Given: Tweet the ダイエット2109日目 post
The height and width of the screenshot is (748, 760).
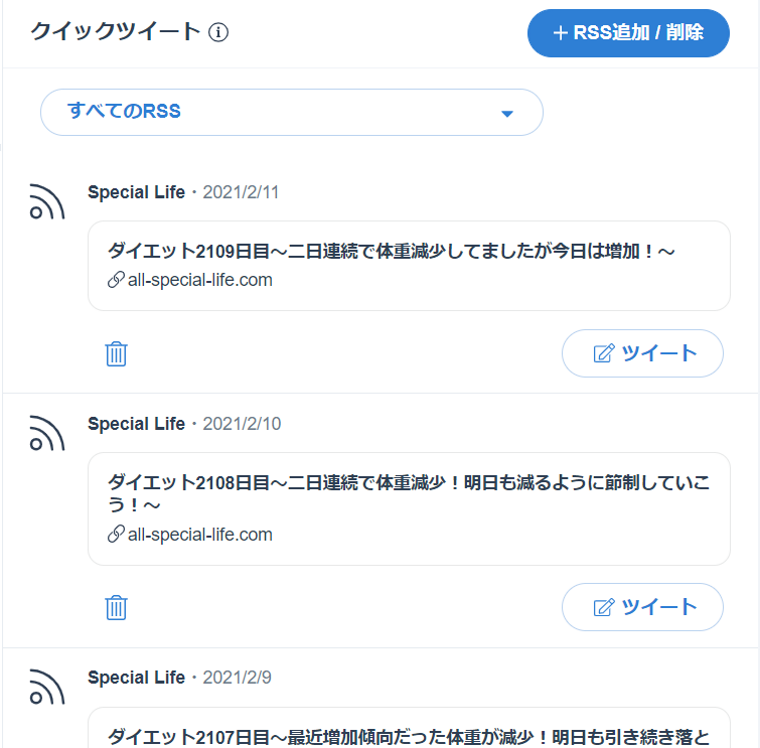Looking at the screenshot, I should tap(642, 353).
